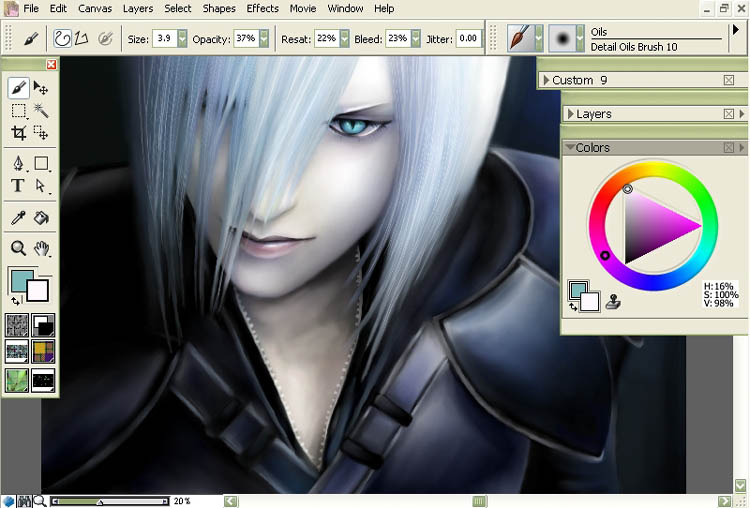Open the Pattern selector in toolbox
This screenshot has height=508, width=750.
pyautogui.click(x=17, y=352)
